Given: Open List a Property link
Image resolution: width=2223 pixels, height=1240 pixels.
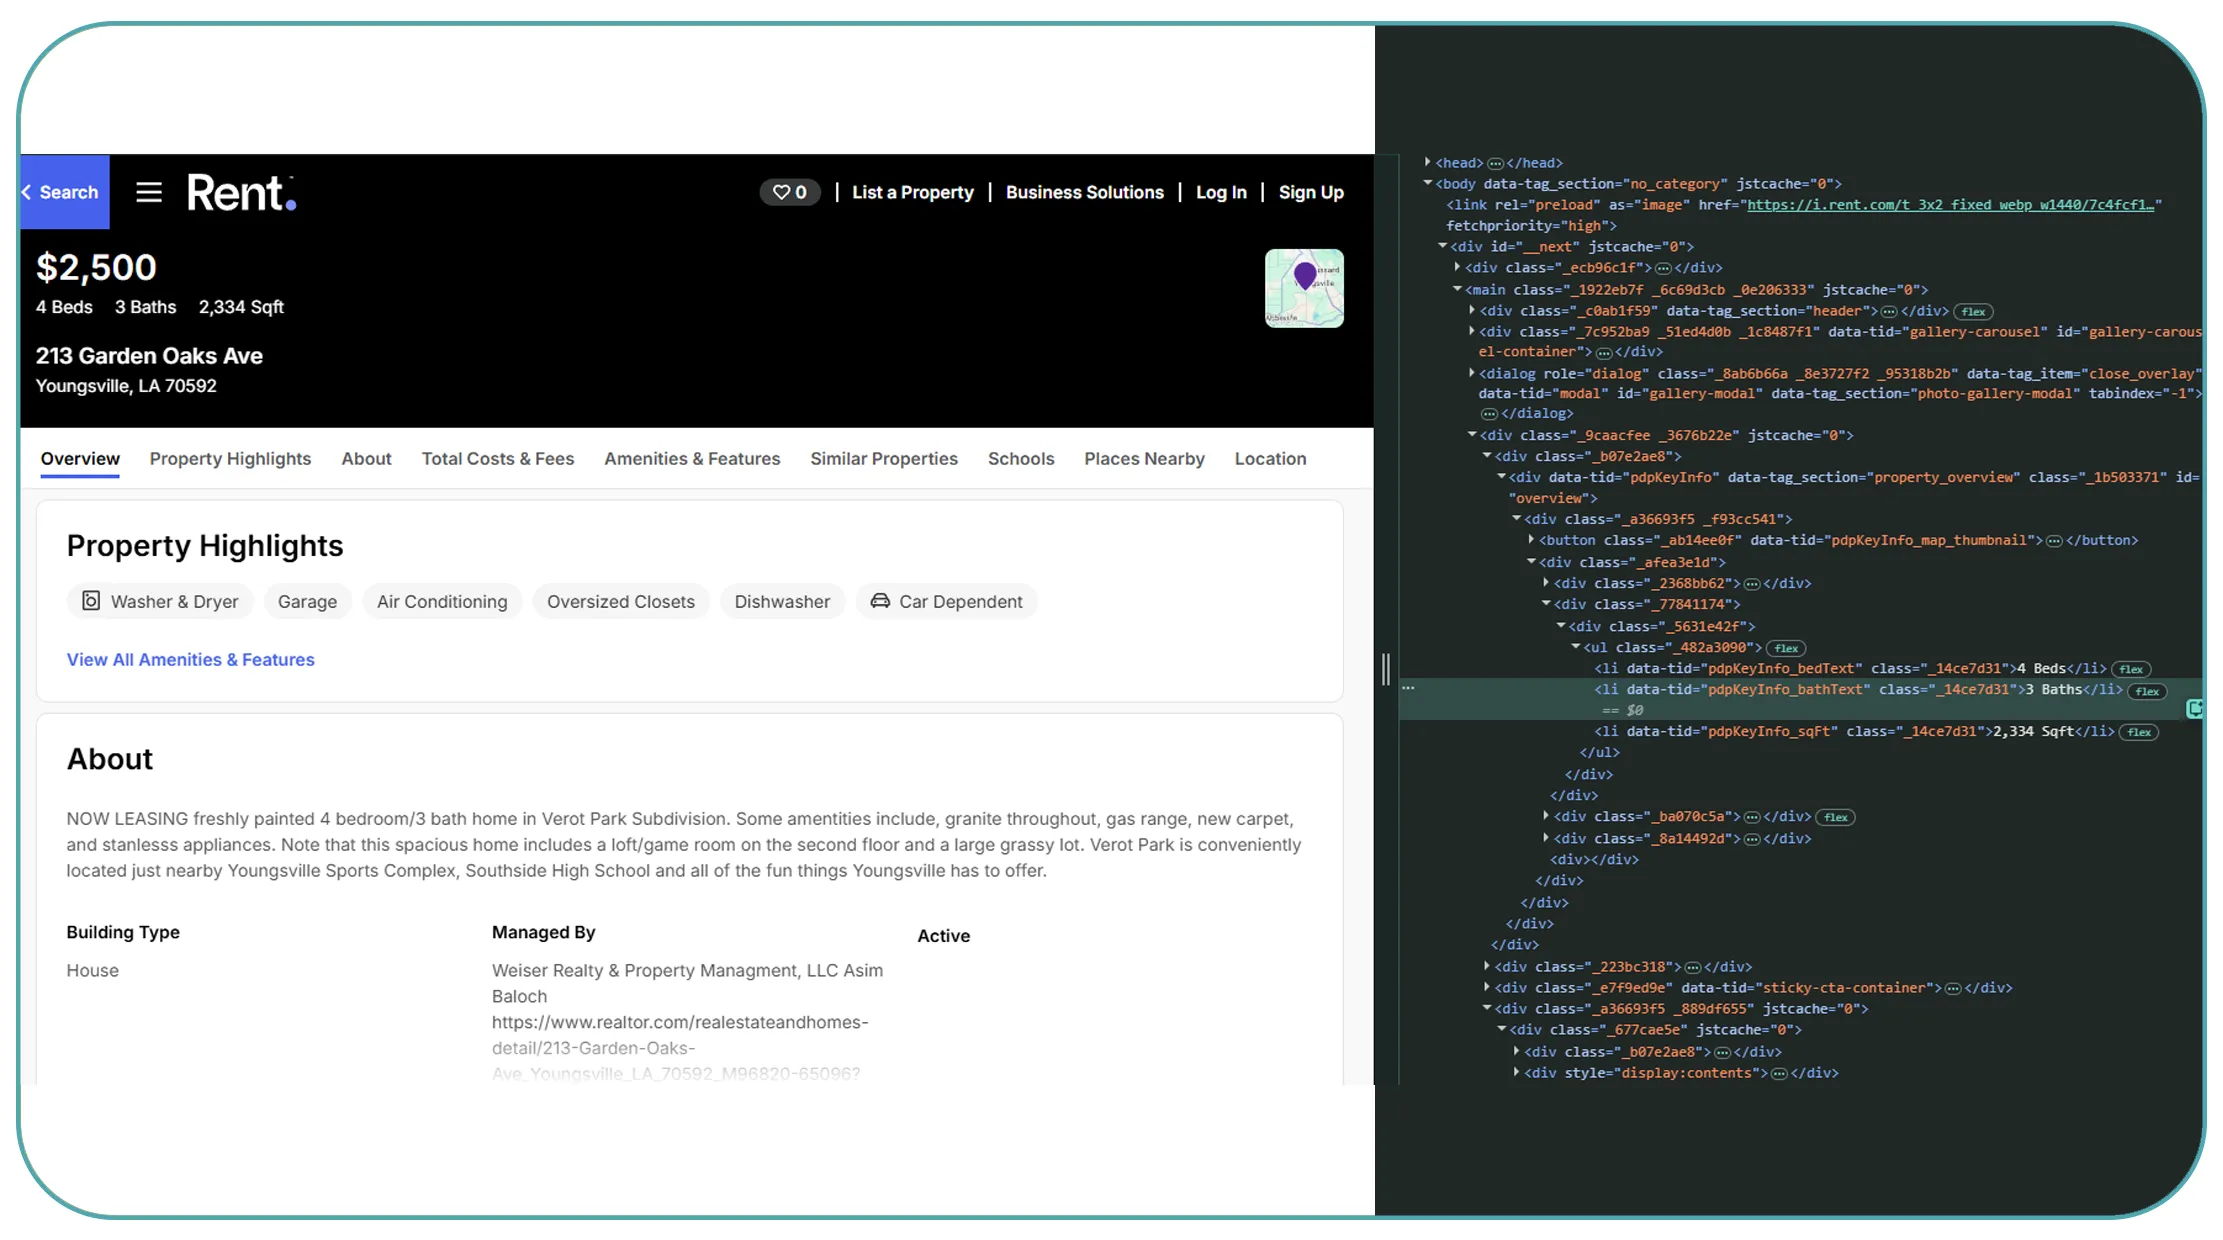Looking at the screenshot, I should 913,192.
